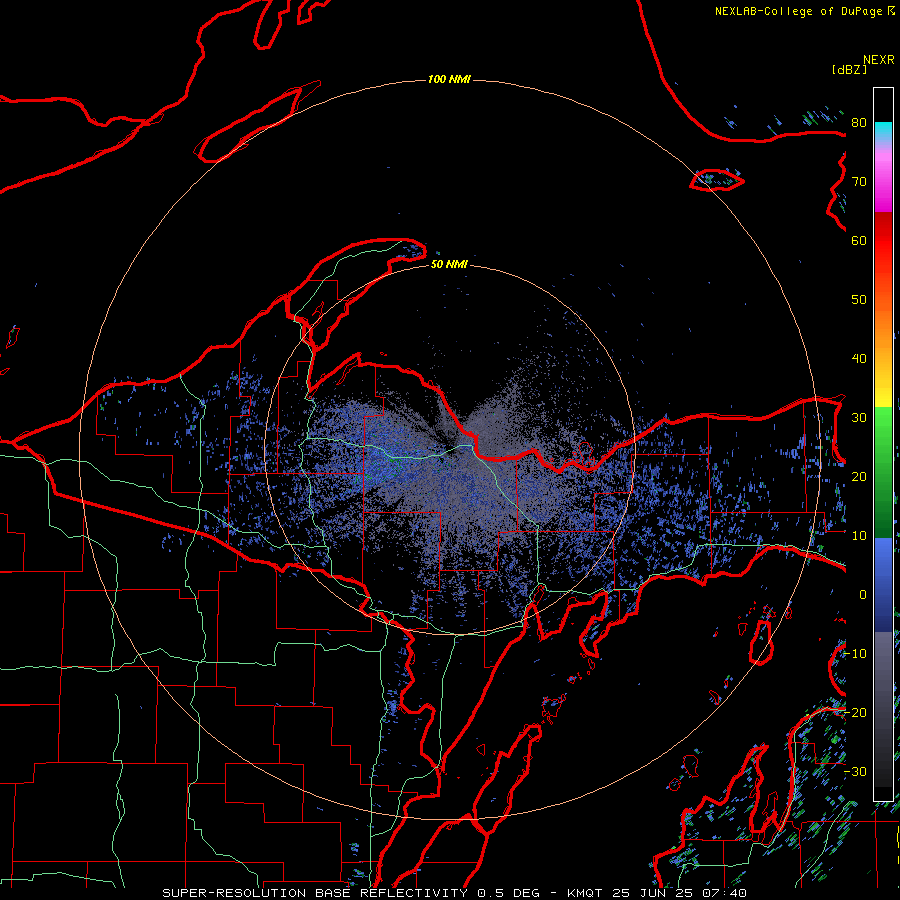Image resolution: width=900 pixels, height=900 pixels.
Task: Click the 20 value on the dBZ scale
Action: pos(859,476)
